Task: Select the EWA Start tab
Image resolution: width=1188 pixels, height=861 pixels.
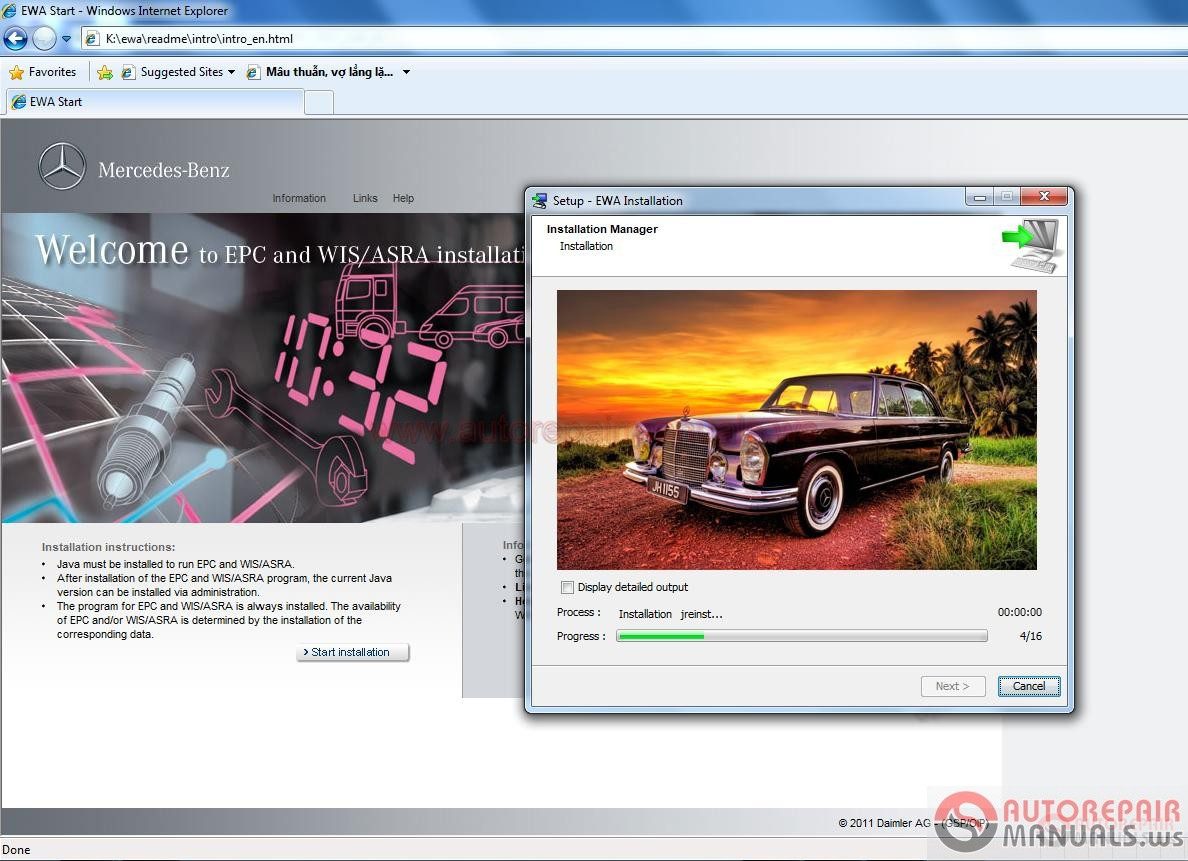Action: pos(155,102)
